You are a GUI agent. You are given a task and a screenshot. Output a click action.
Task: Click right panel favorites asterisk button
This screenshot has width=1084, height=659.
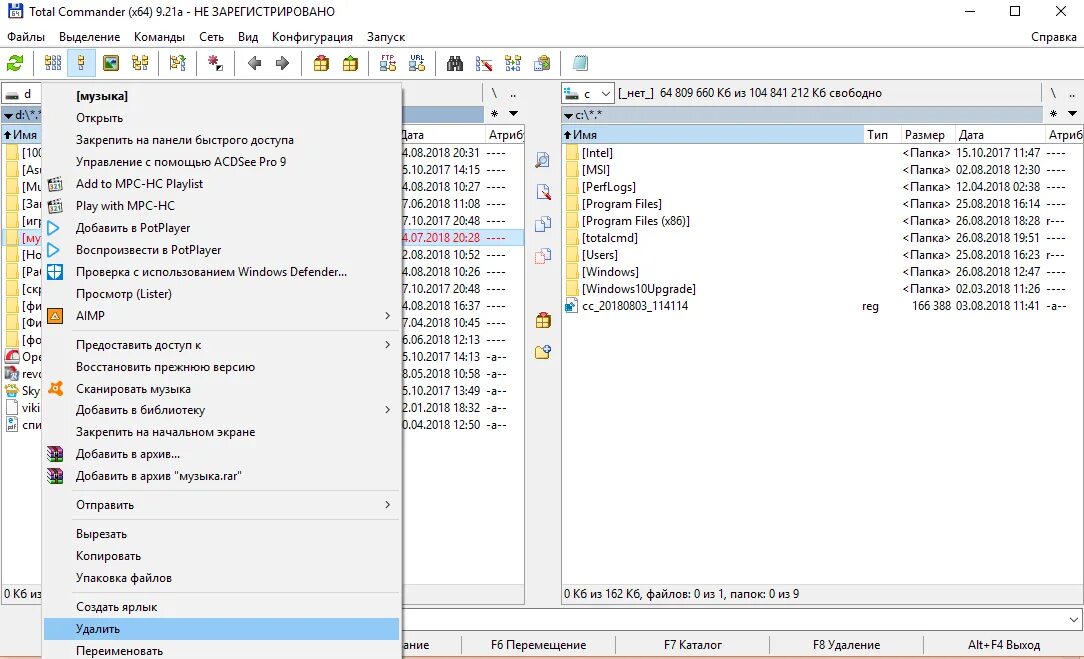tap(1053, 113)
